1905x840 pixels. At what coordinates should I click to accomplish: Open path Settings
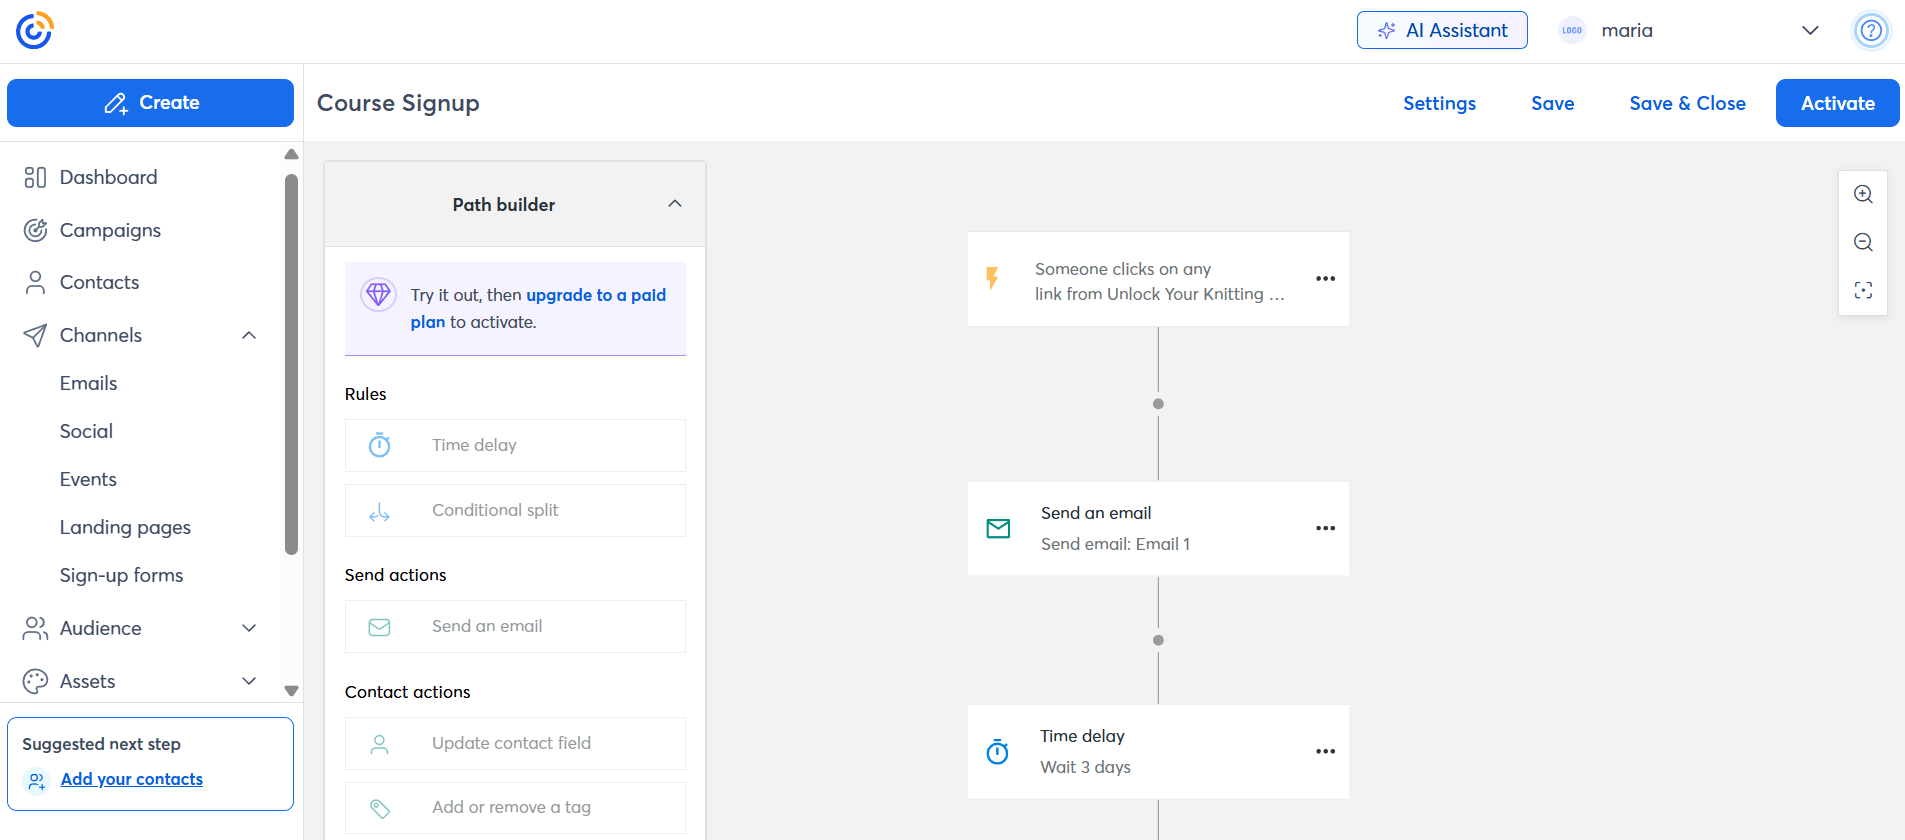pyautogui.click(x=1439, y=103)
